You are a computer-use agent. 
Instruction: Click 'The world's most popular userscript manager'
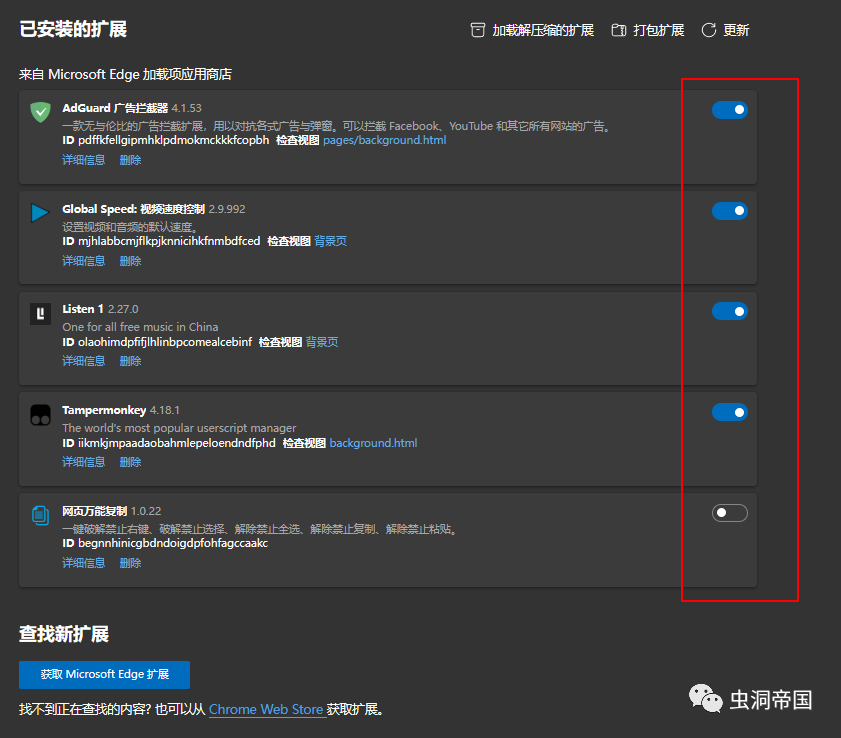click(179, 428)
